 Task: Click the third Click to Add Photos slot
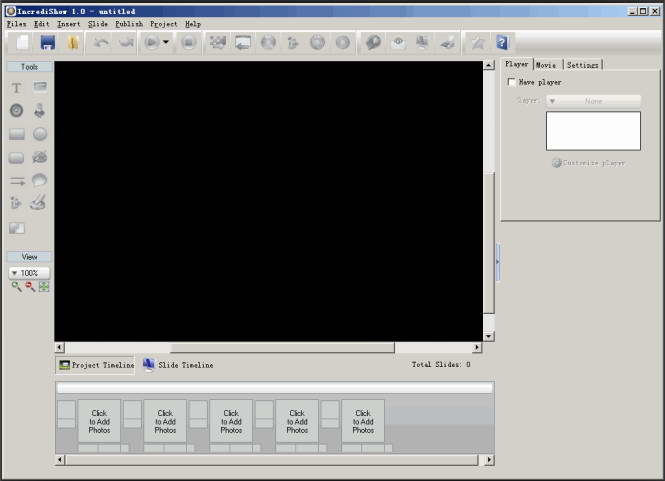231,421
